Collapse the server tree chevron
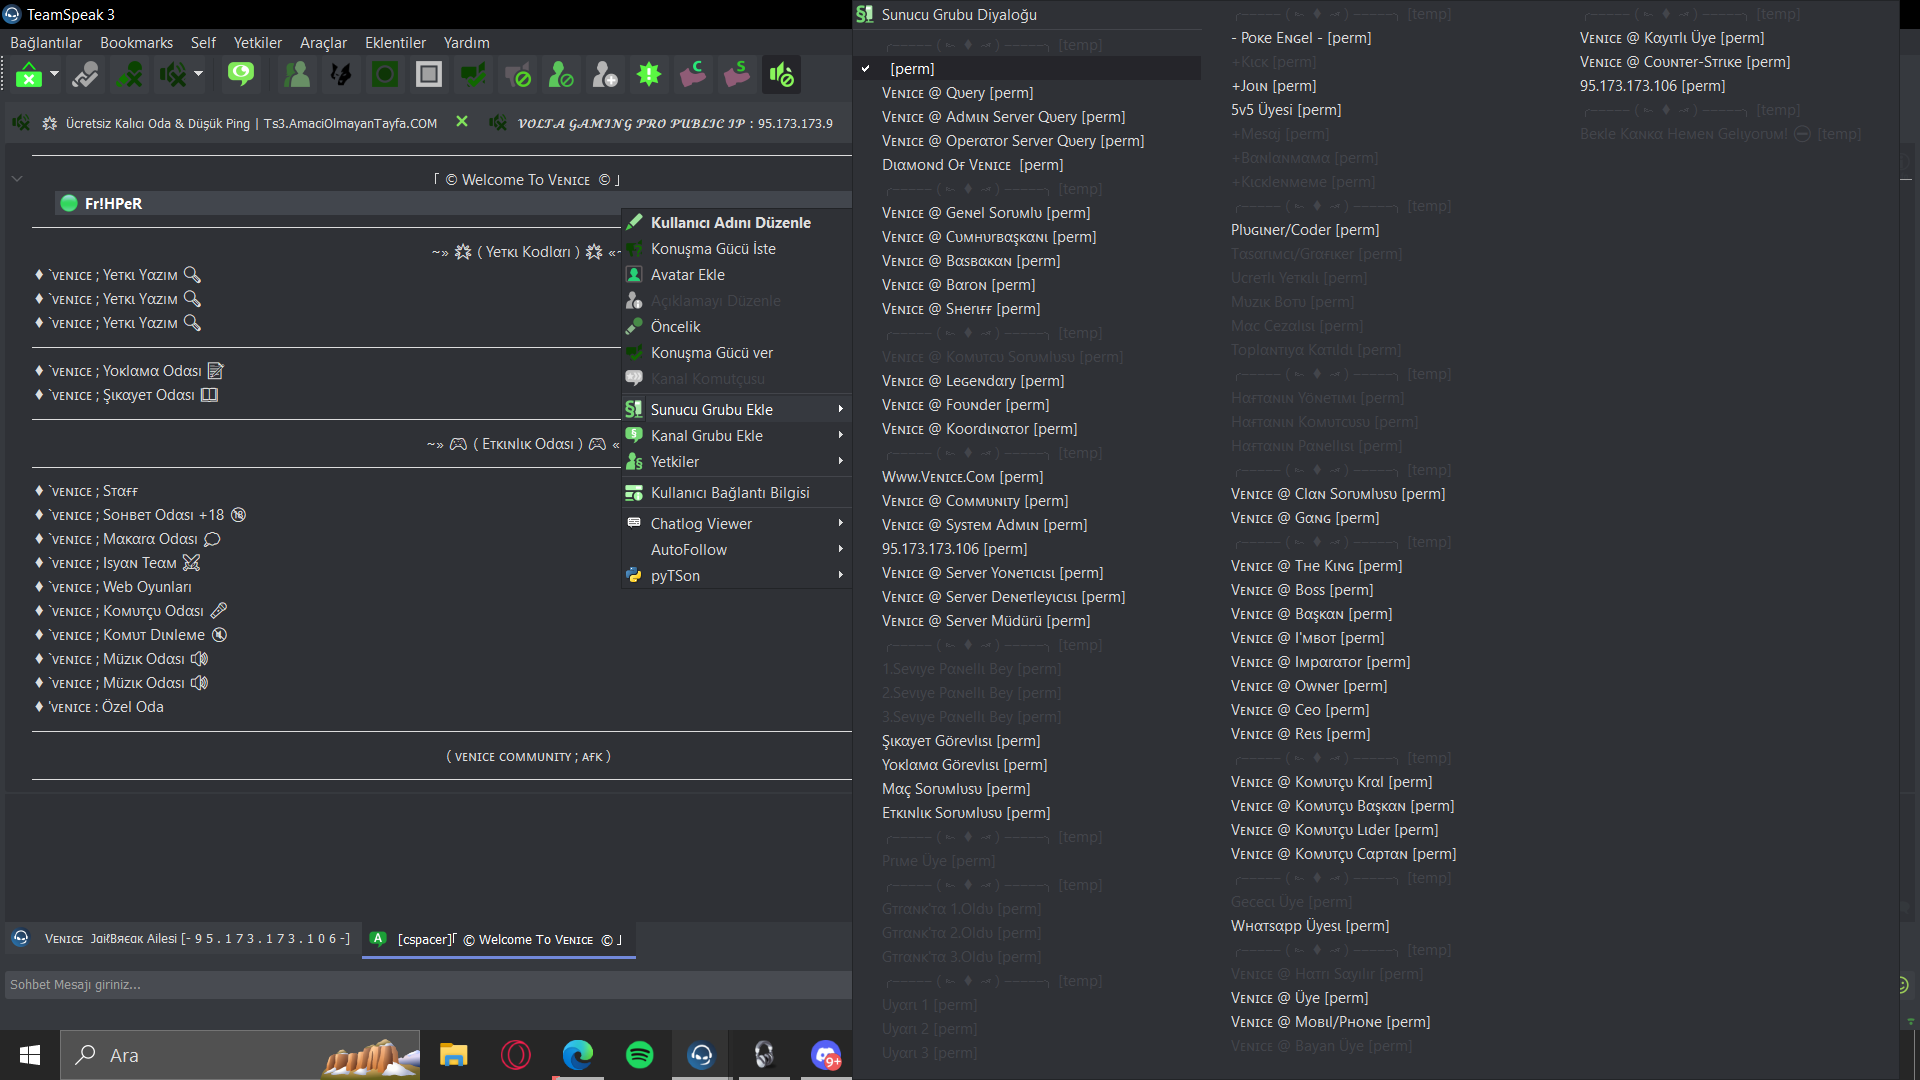The height and width of the screenshot is (1080, 1920). tap(17, 179)
